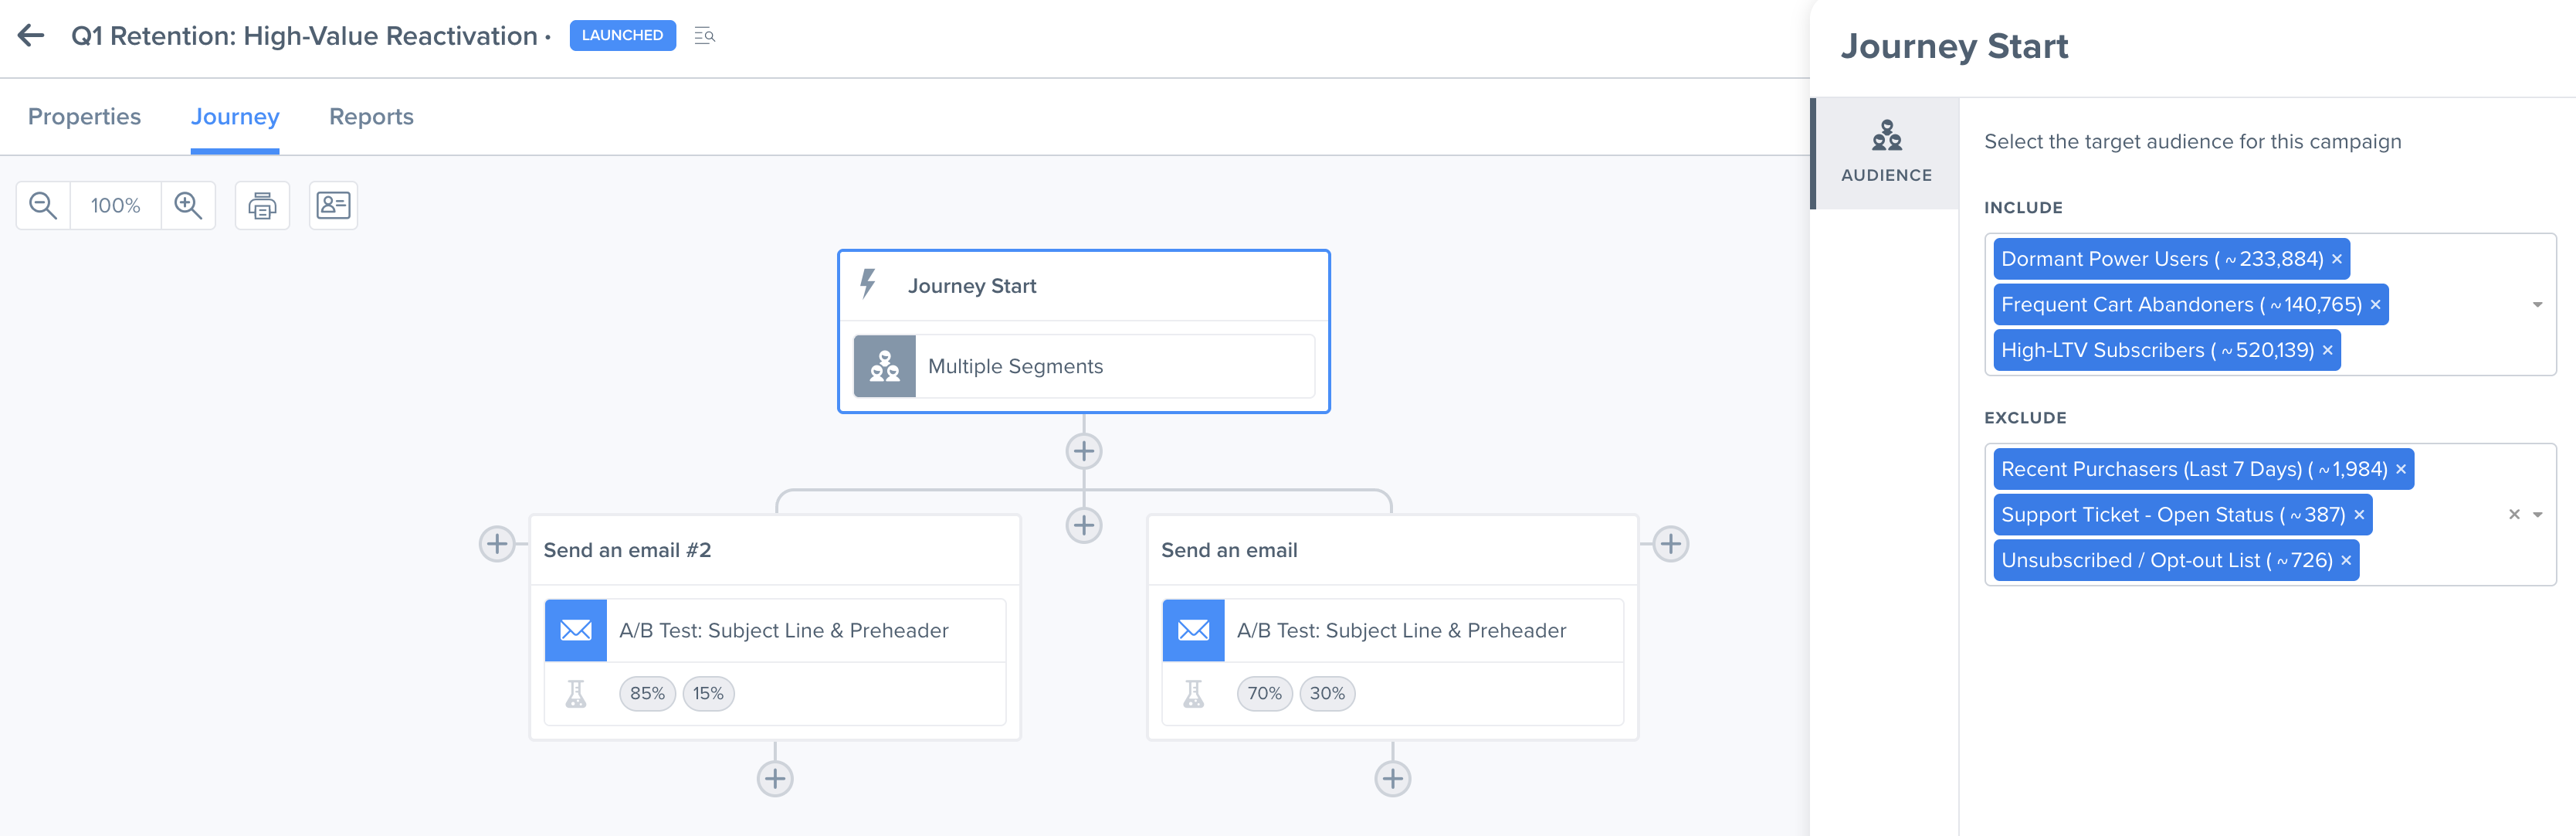Click the contact card icon in toolbar

pos(333,206)
